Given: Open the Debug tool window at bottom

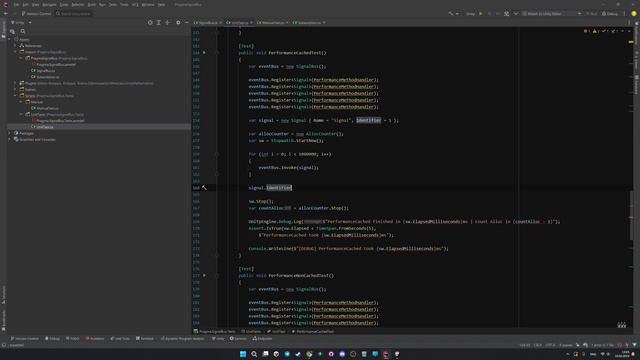Looking at the screenshot, I should 52,339.
